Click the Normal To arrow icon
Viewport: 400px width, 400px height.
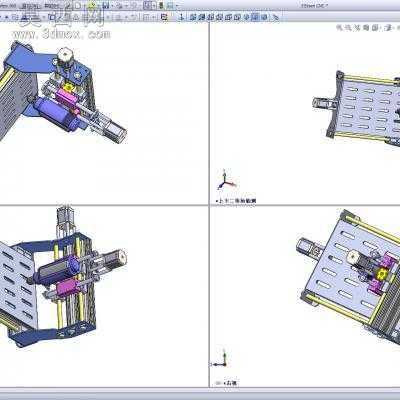coord(181,17)
